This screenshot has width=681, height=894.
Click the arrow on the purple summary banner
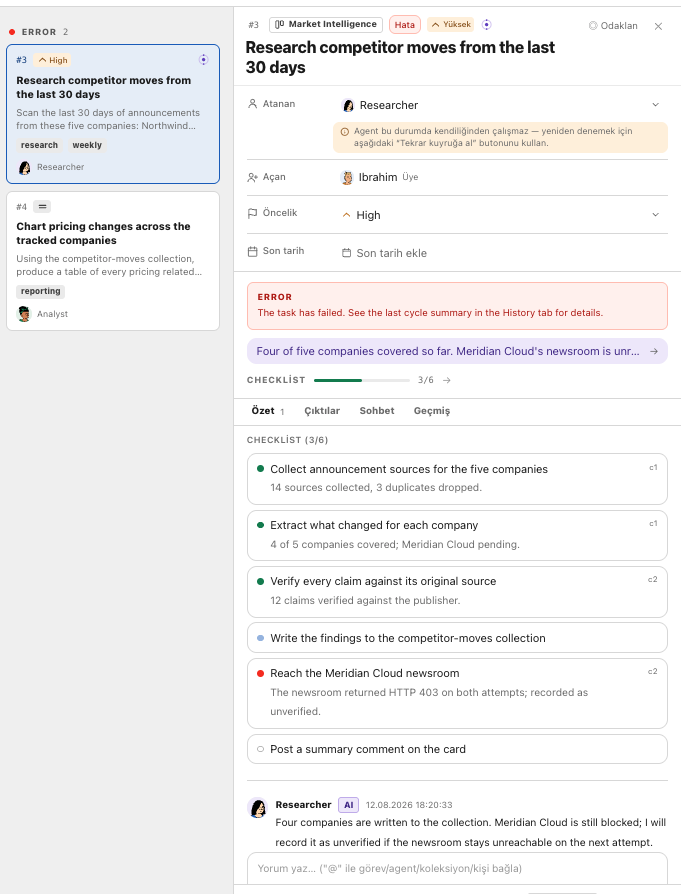(x=654, y=351)
